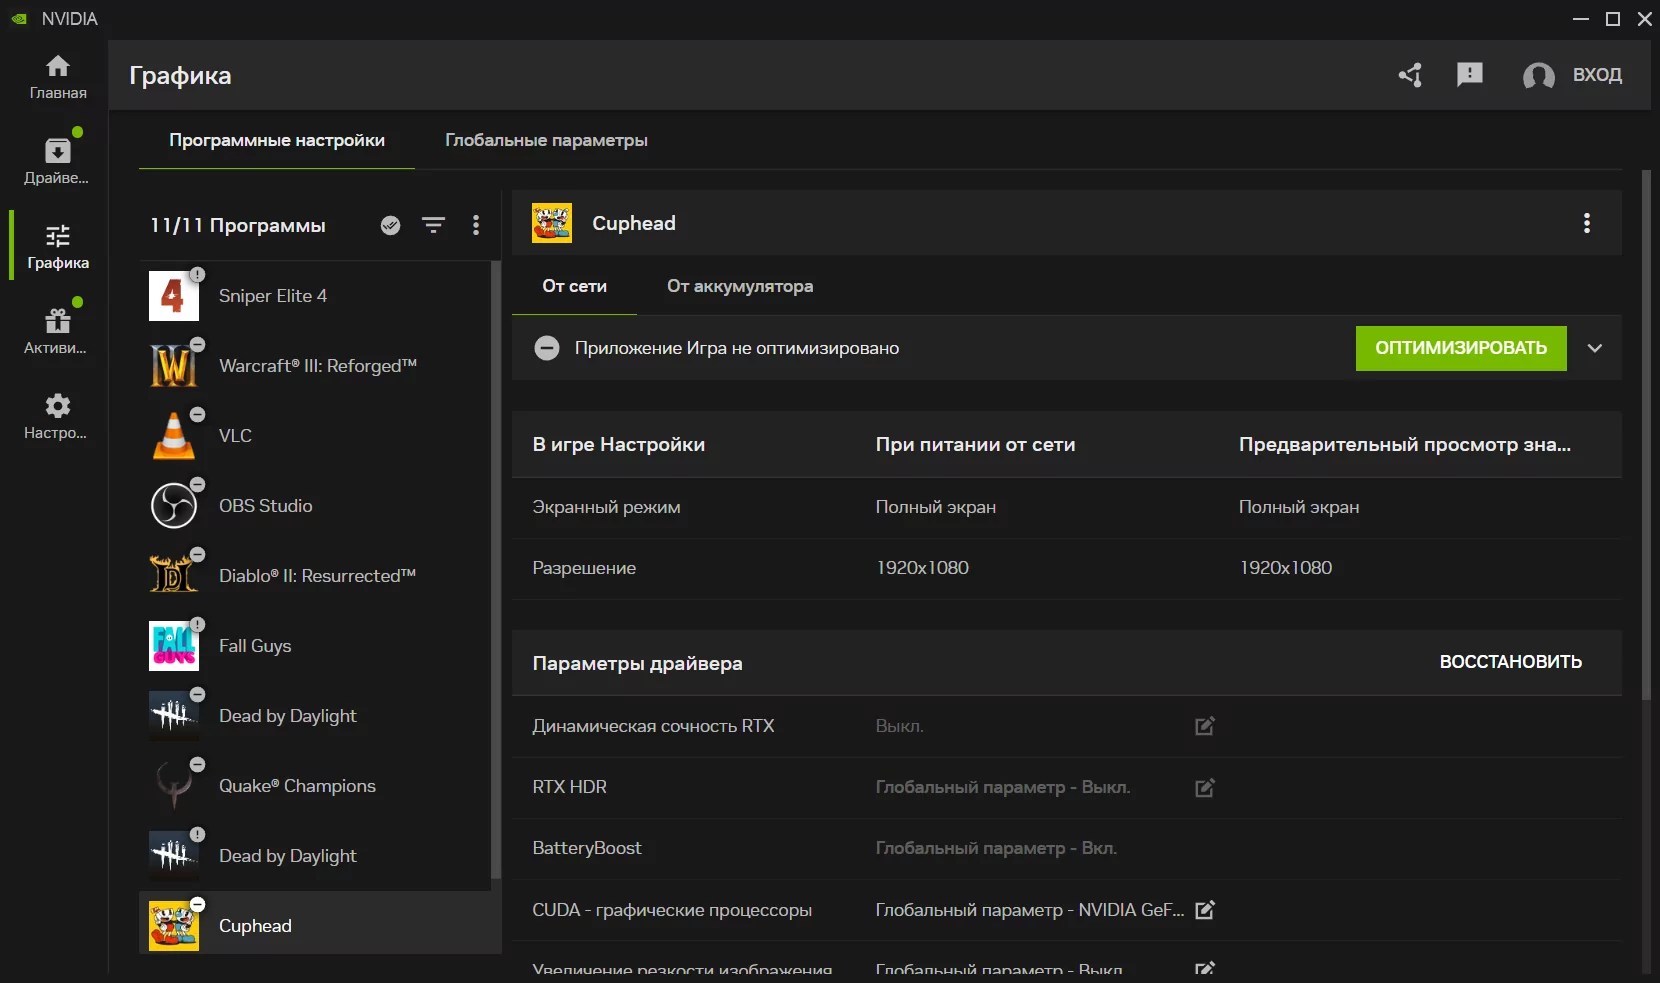
Task: Edit the CUDA графические процессоры setting
Action: click(x=1205, y=910)
